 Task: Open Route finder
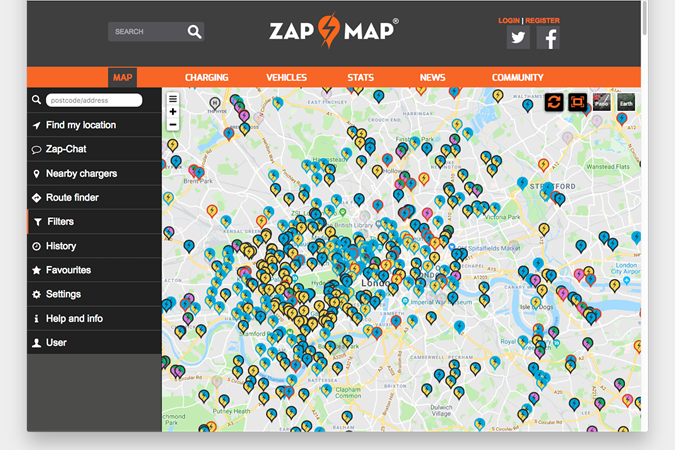click(94, 198)
